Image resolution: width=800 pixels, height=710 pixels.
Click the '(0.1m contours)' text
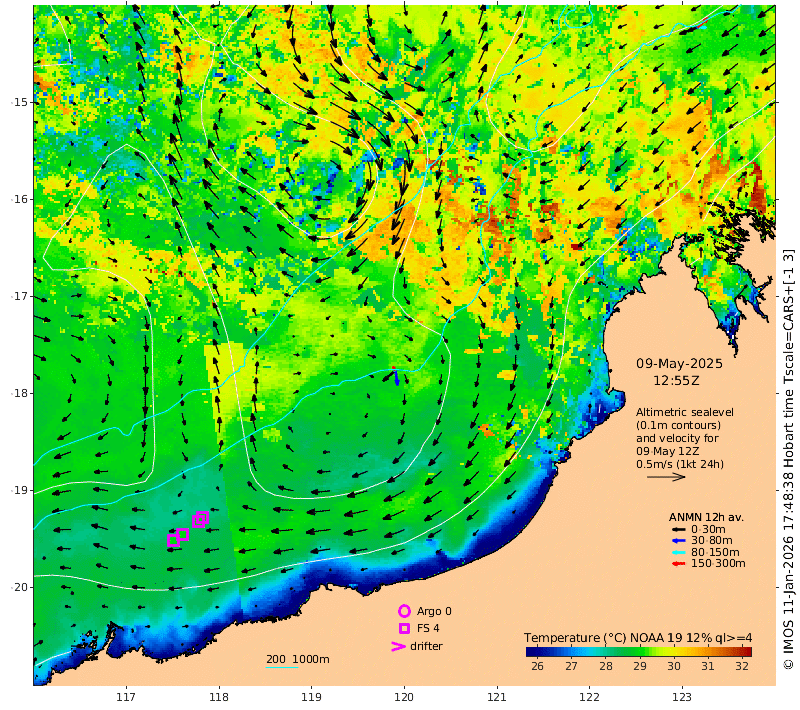click(679, 425)
